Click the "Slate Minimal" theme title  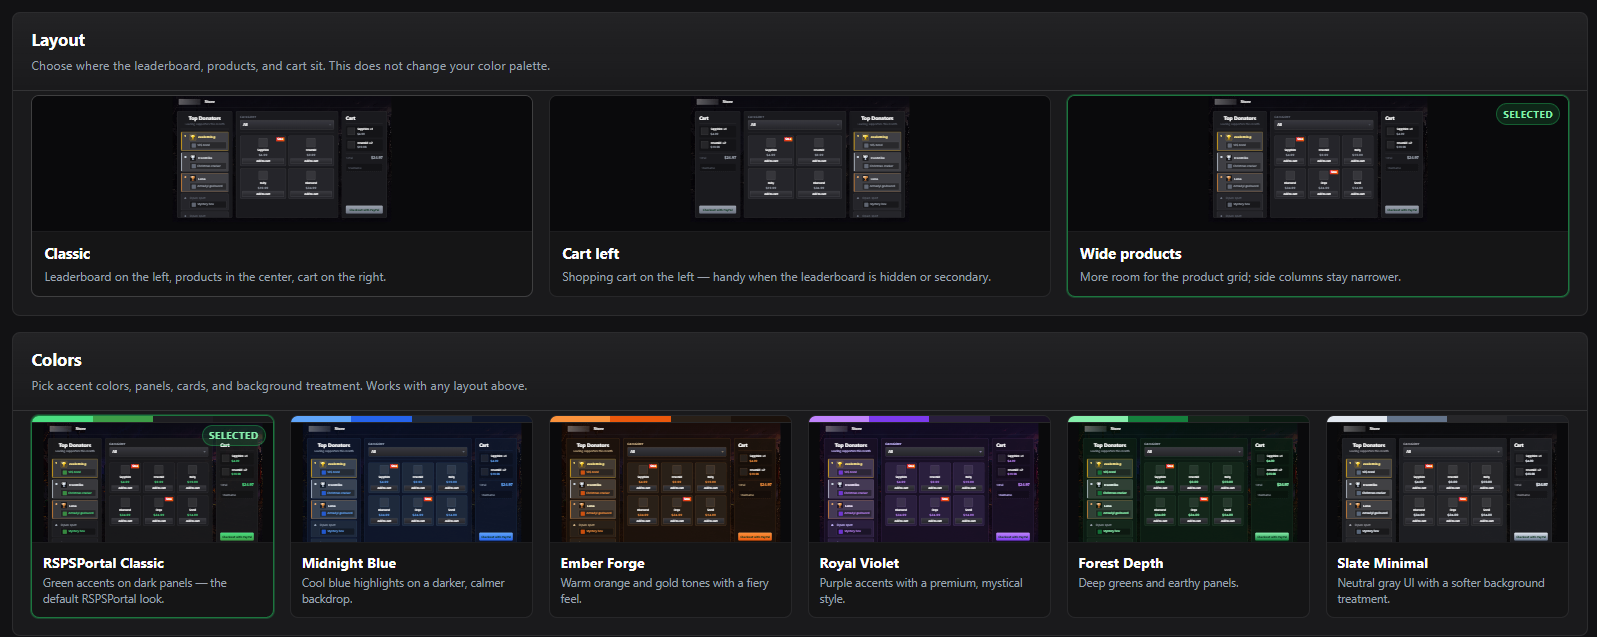(1382, 563)
